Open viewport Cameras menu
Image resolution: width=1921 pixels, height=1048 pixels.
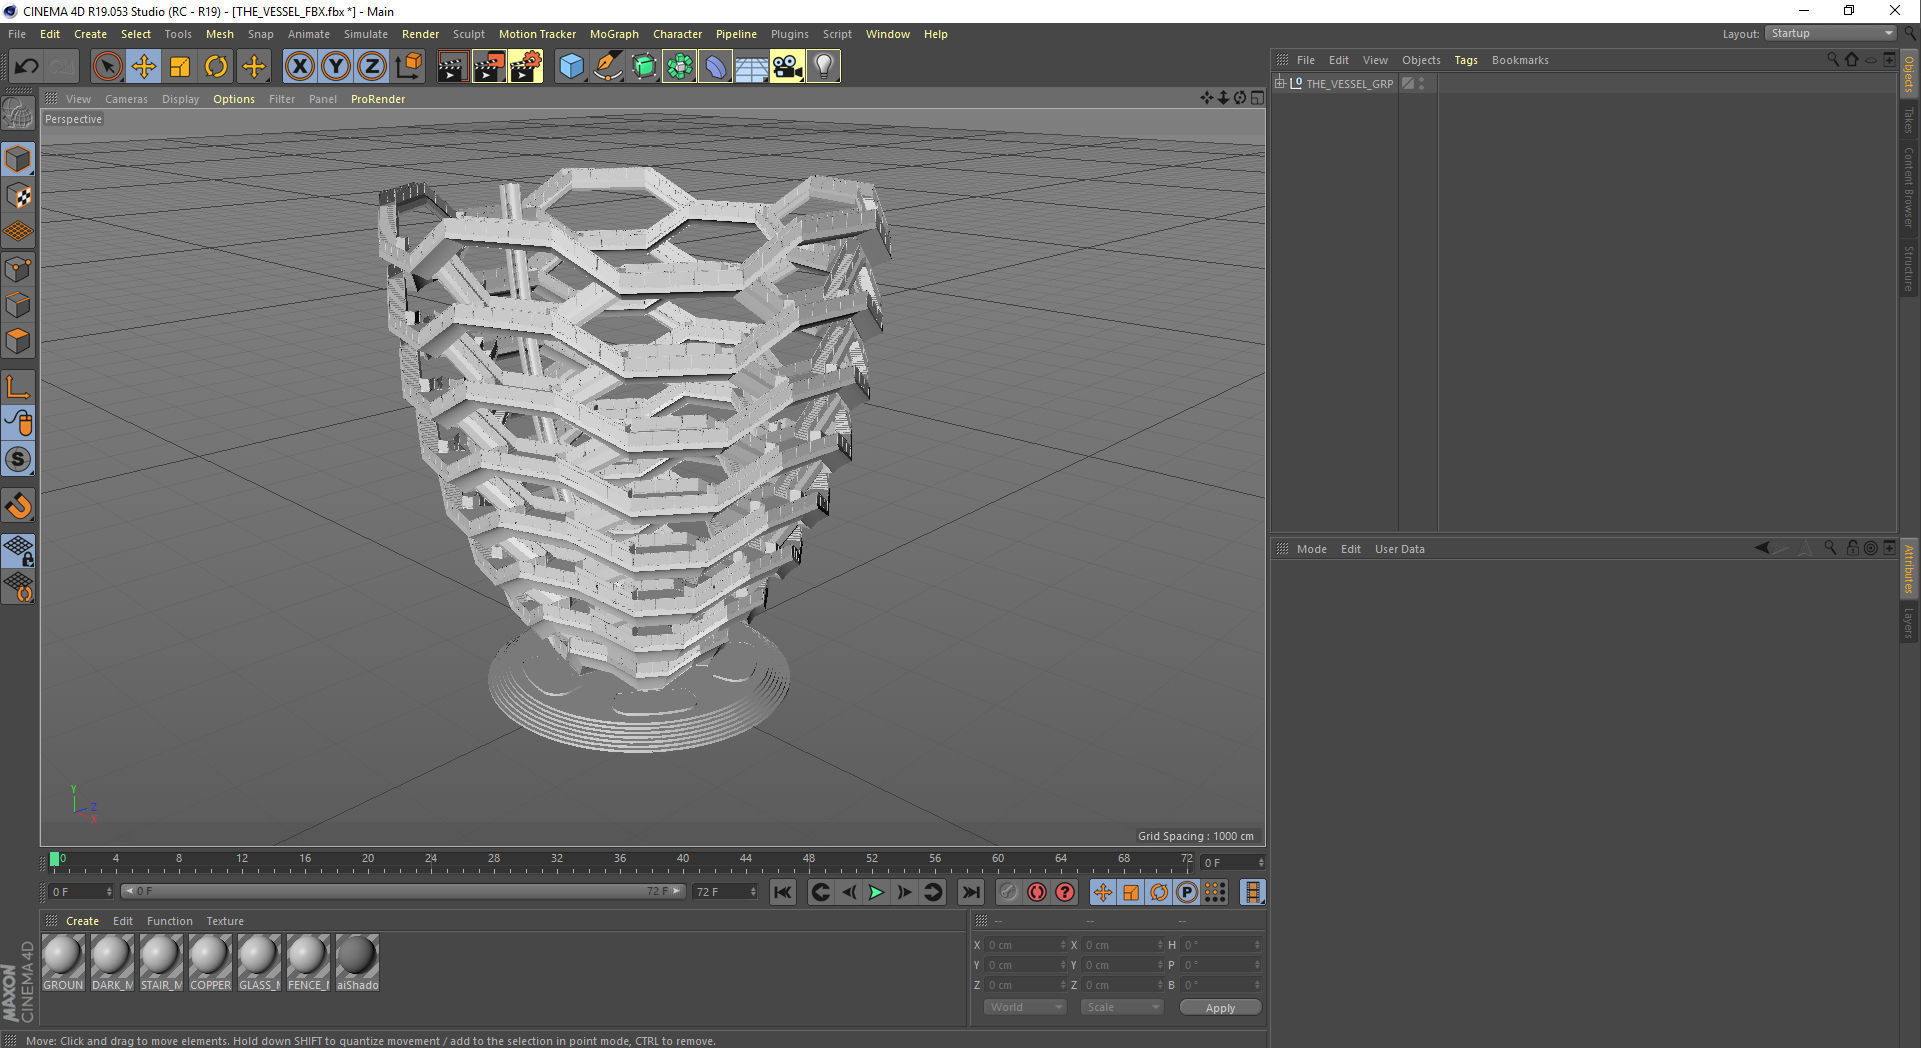coord(126,99)
